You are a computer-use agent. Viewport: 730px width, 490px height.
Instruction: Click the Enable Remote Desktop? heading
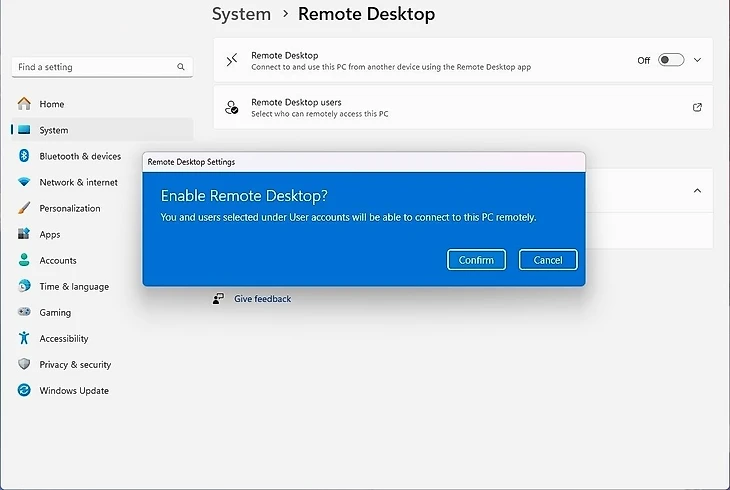point(244,196)
